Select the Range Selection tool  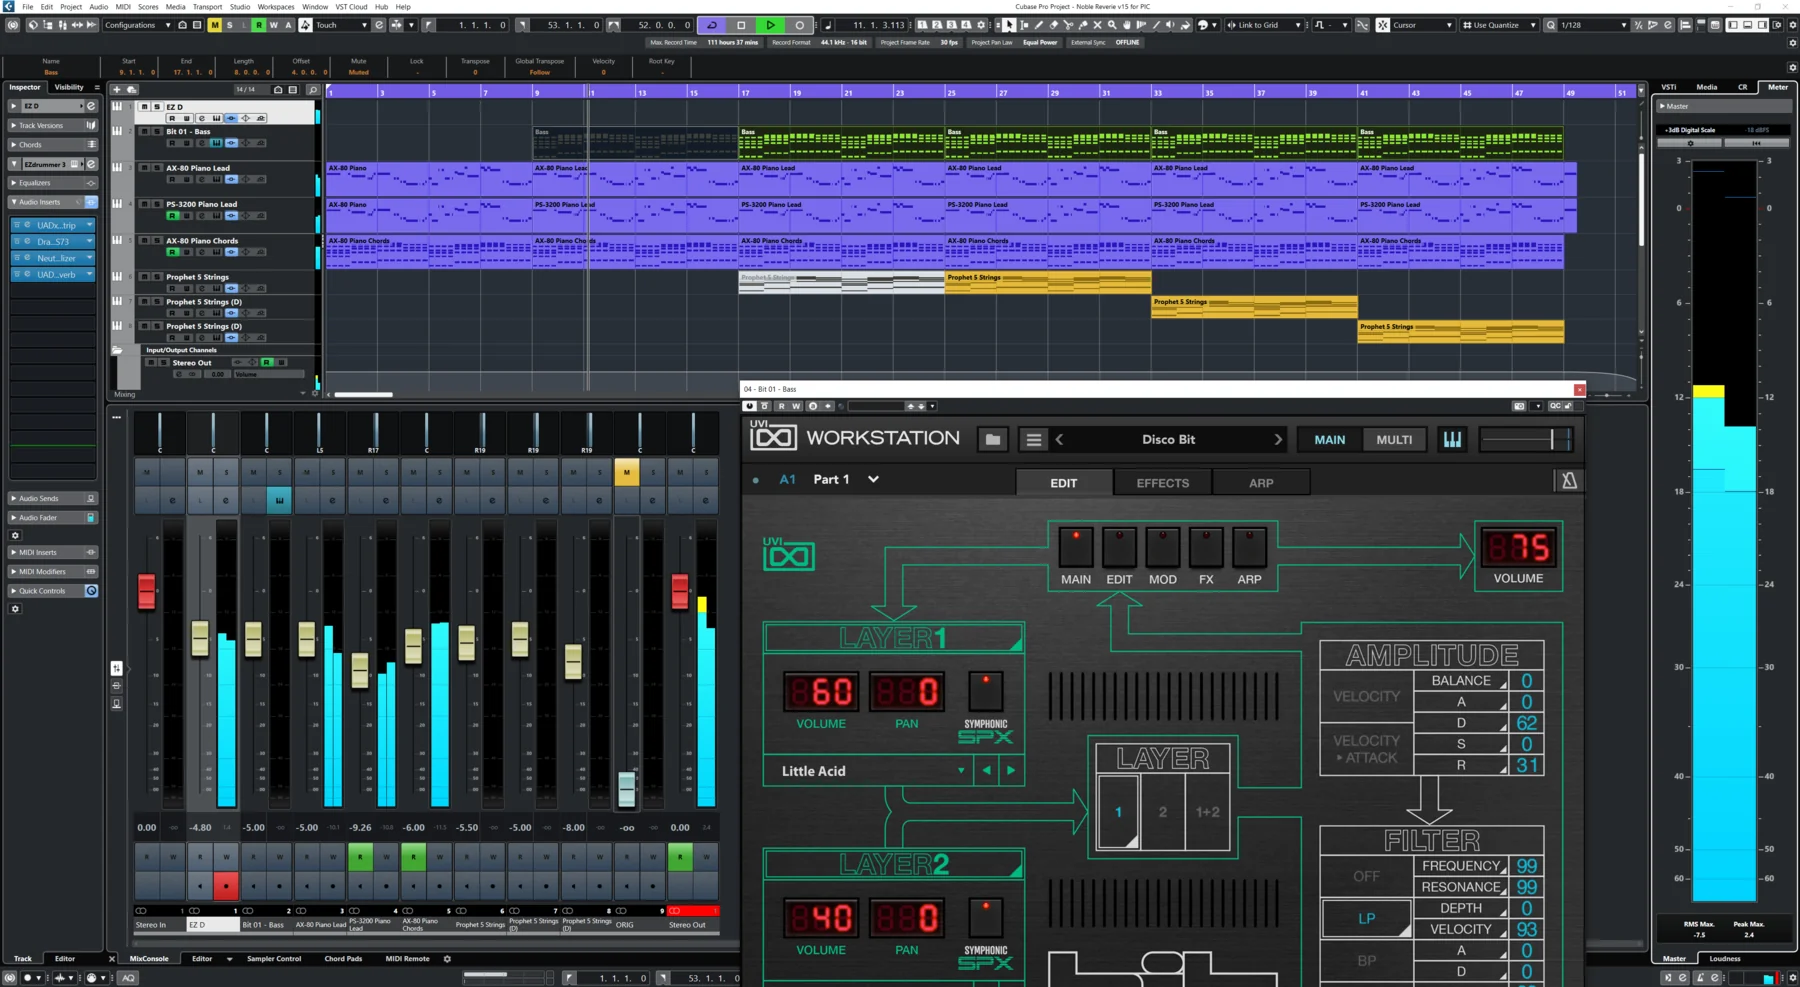(x=1024, y=25)
